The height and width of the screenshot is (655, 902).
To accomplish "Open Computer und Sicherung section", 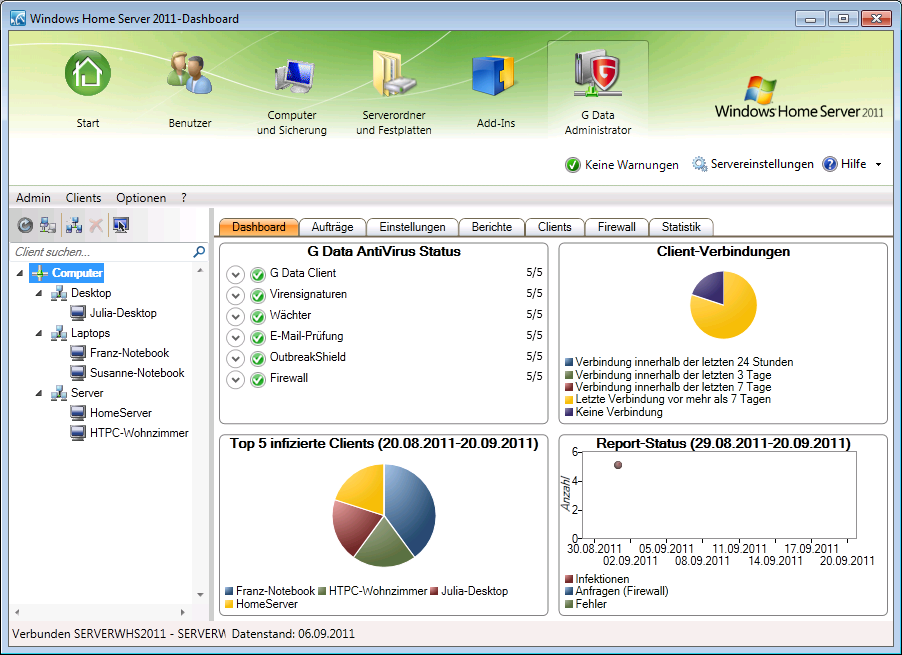I will tap(292, 95).
